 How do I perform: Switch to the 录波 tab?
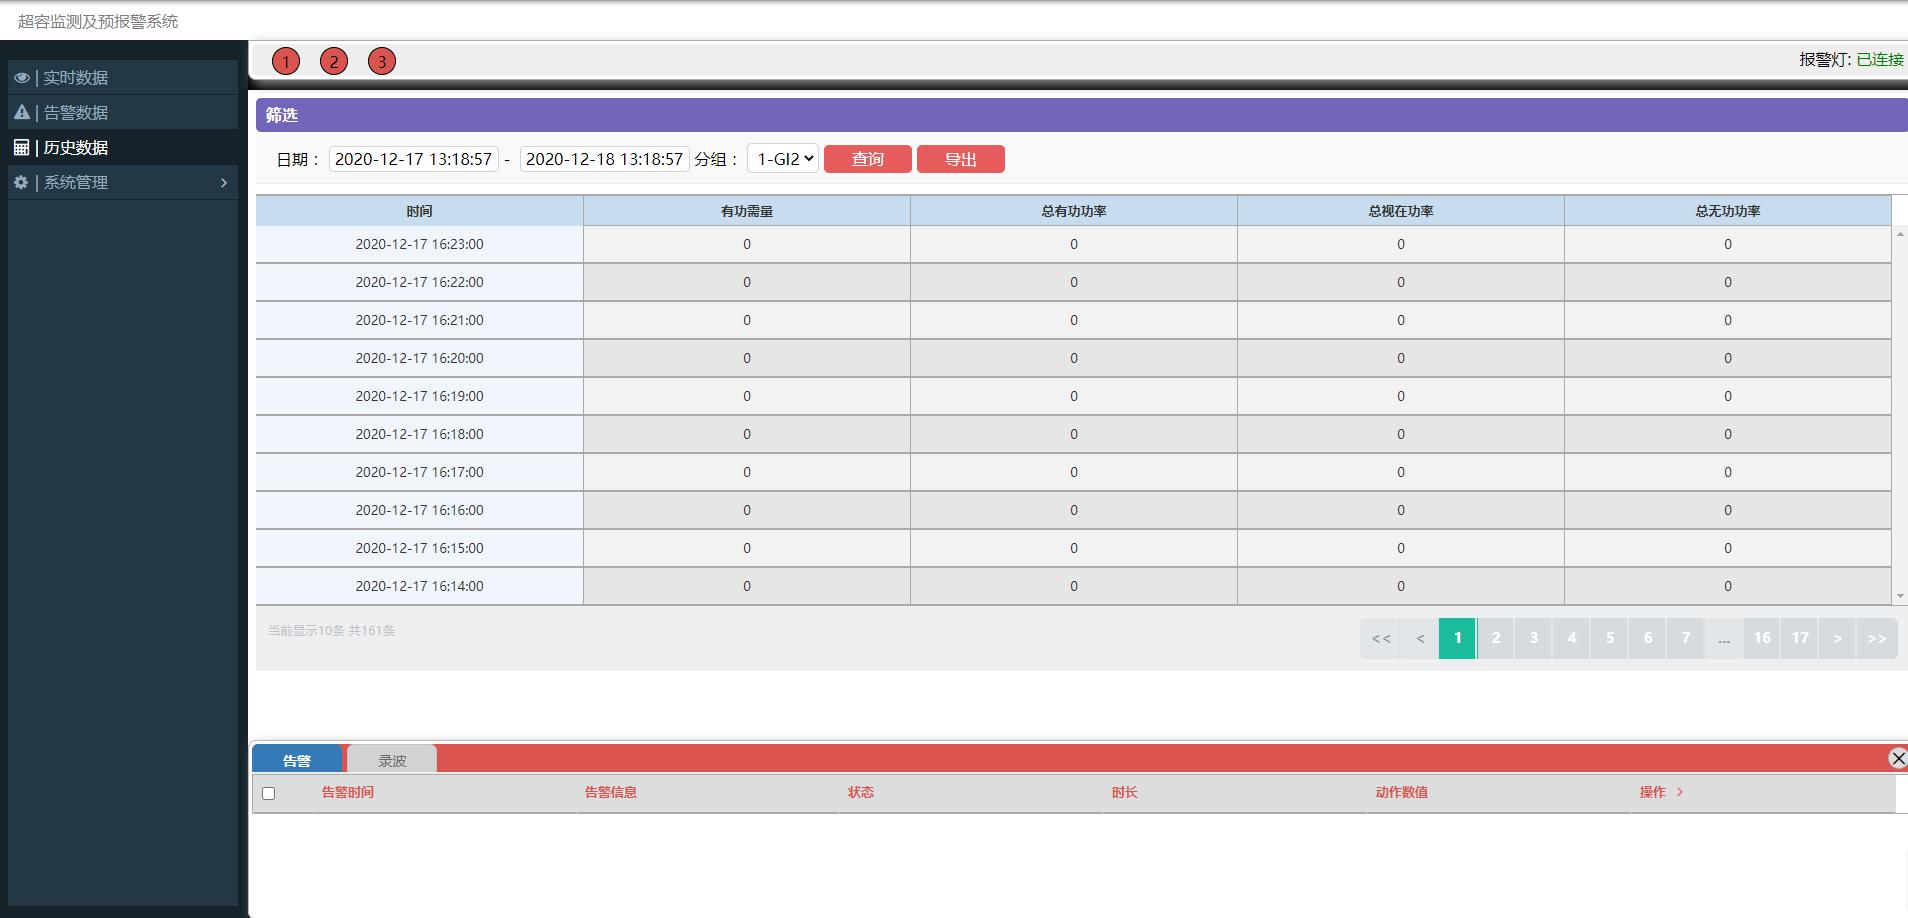[x=392, y=761]
